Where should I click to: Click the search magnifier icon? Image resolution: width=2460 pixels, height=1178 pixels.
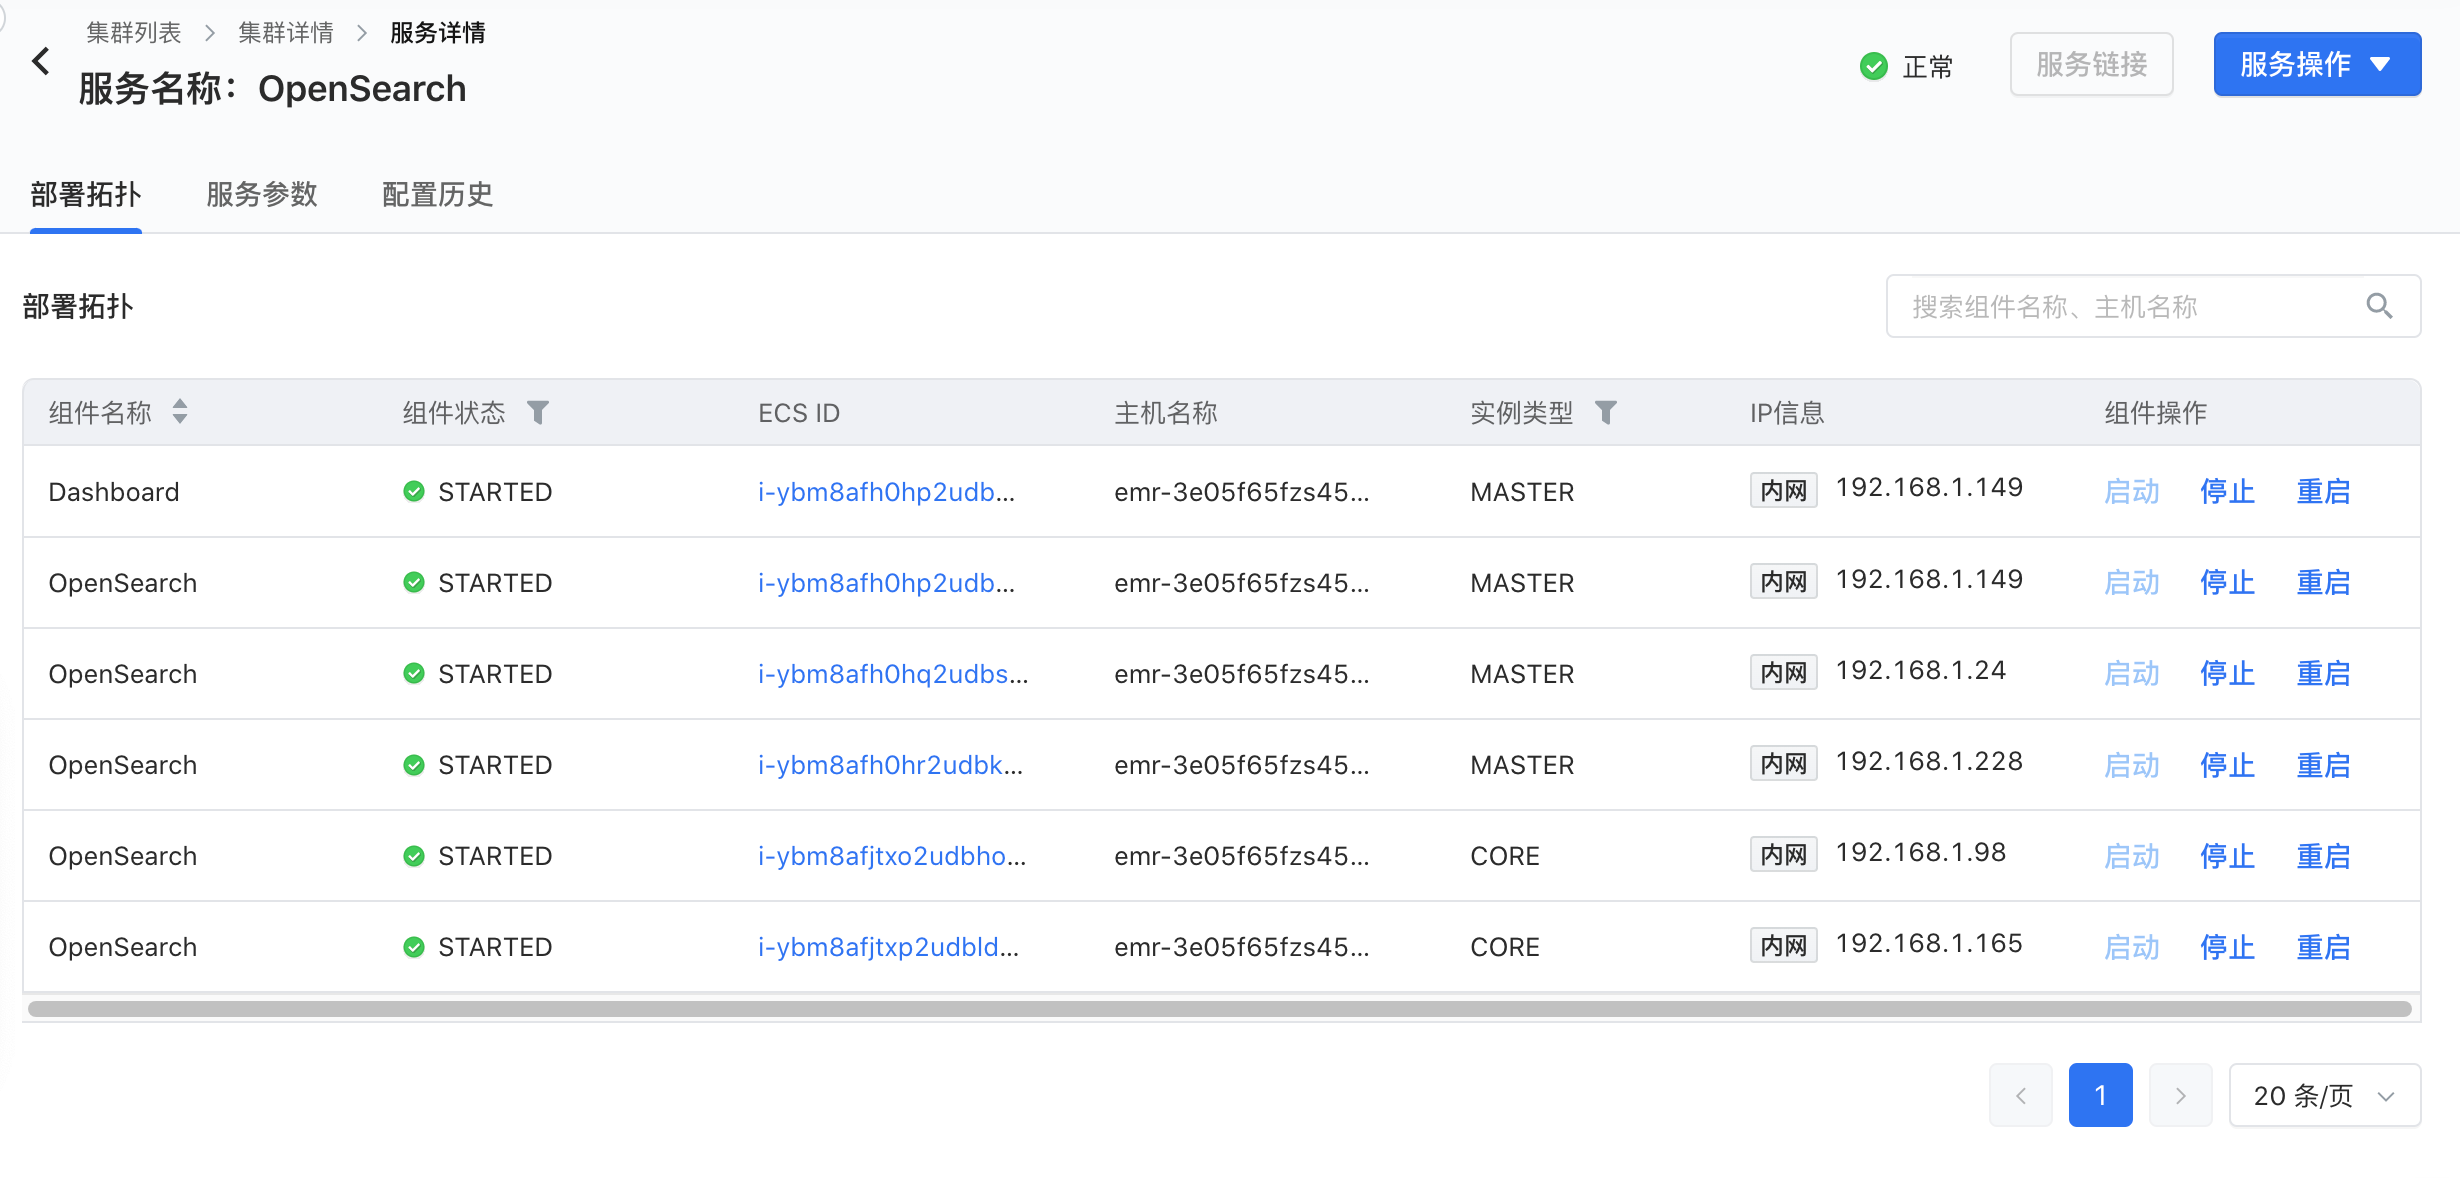2379,306
